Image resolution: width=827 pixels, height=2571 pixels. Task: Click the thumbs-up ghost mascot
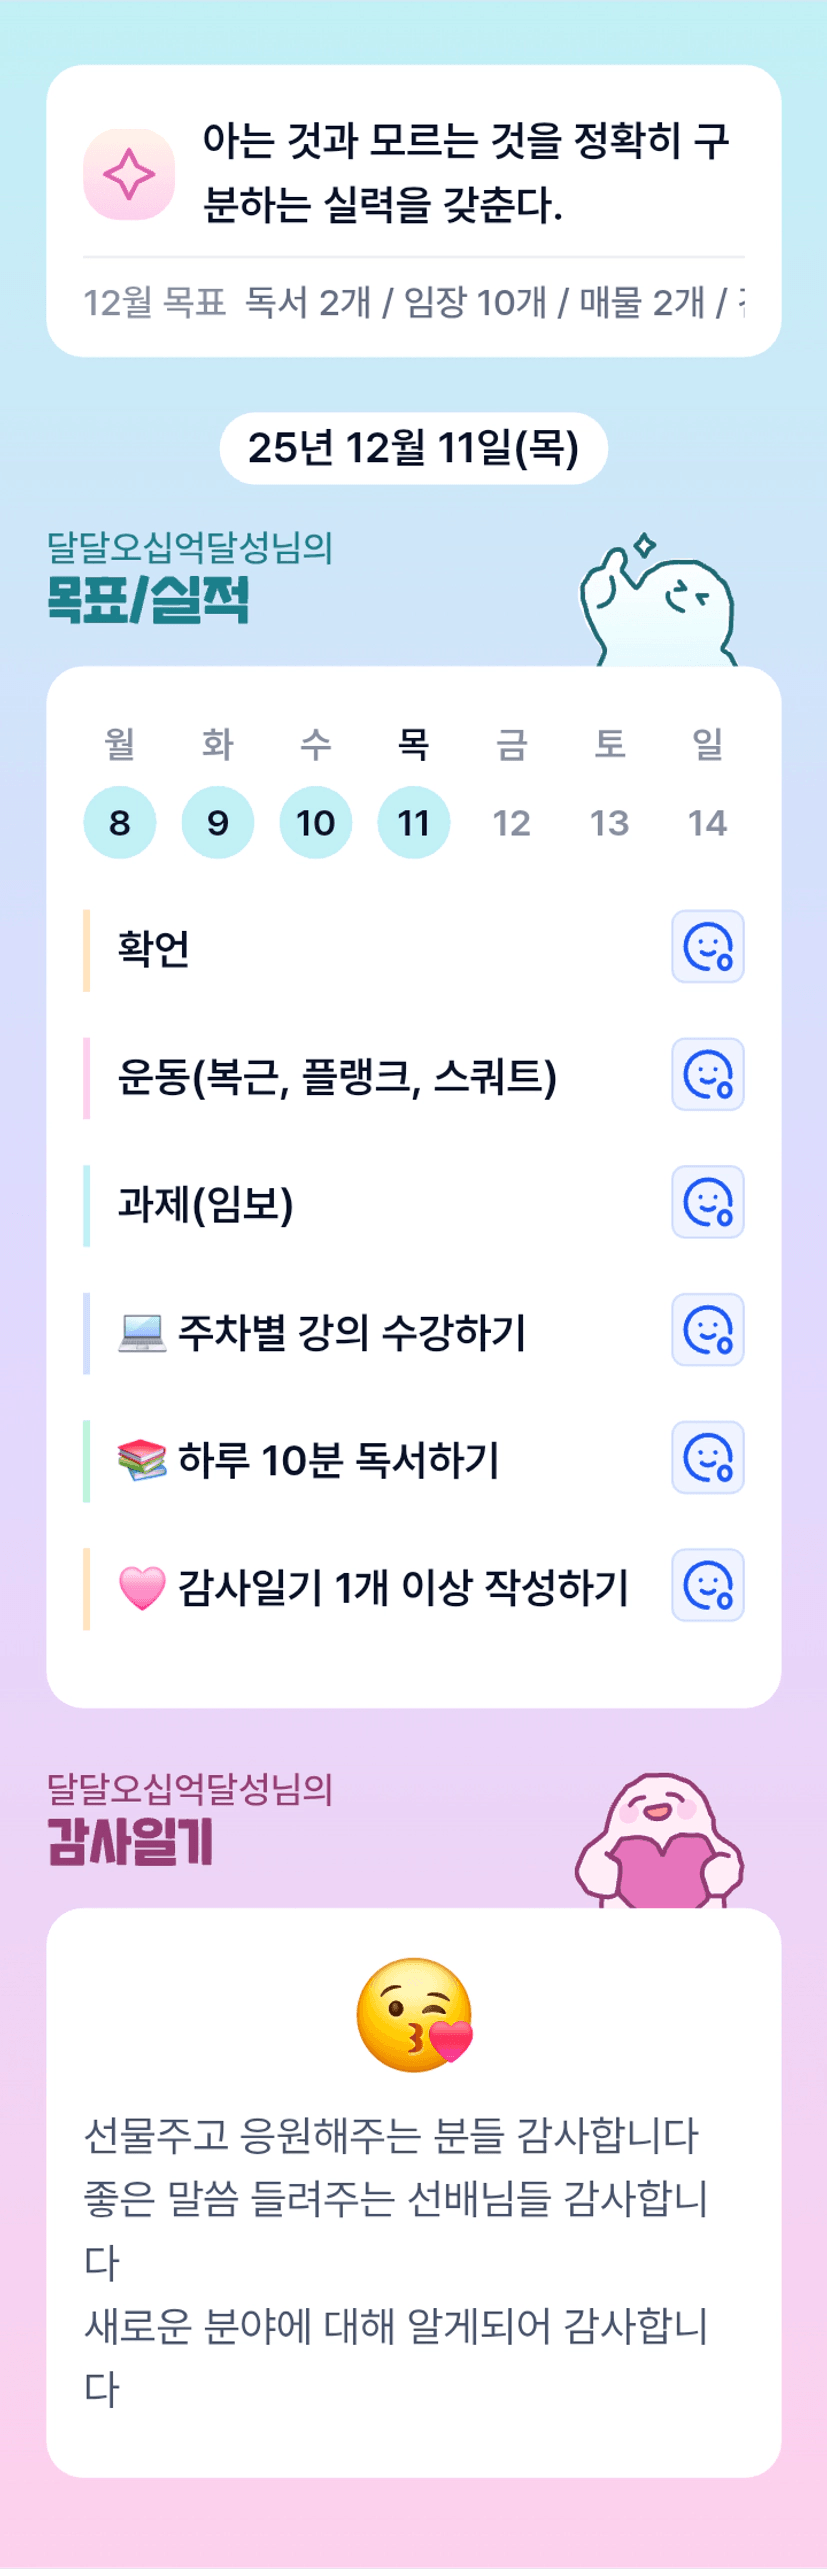659,603
